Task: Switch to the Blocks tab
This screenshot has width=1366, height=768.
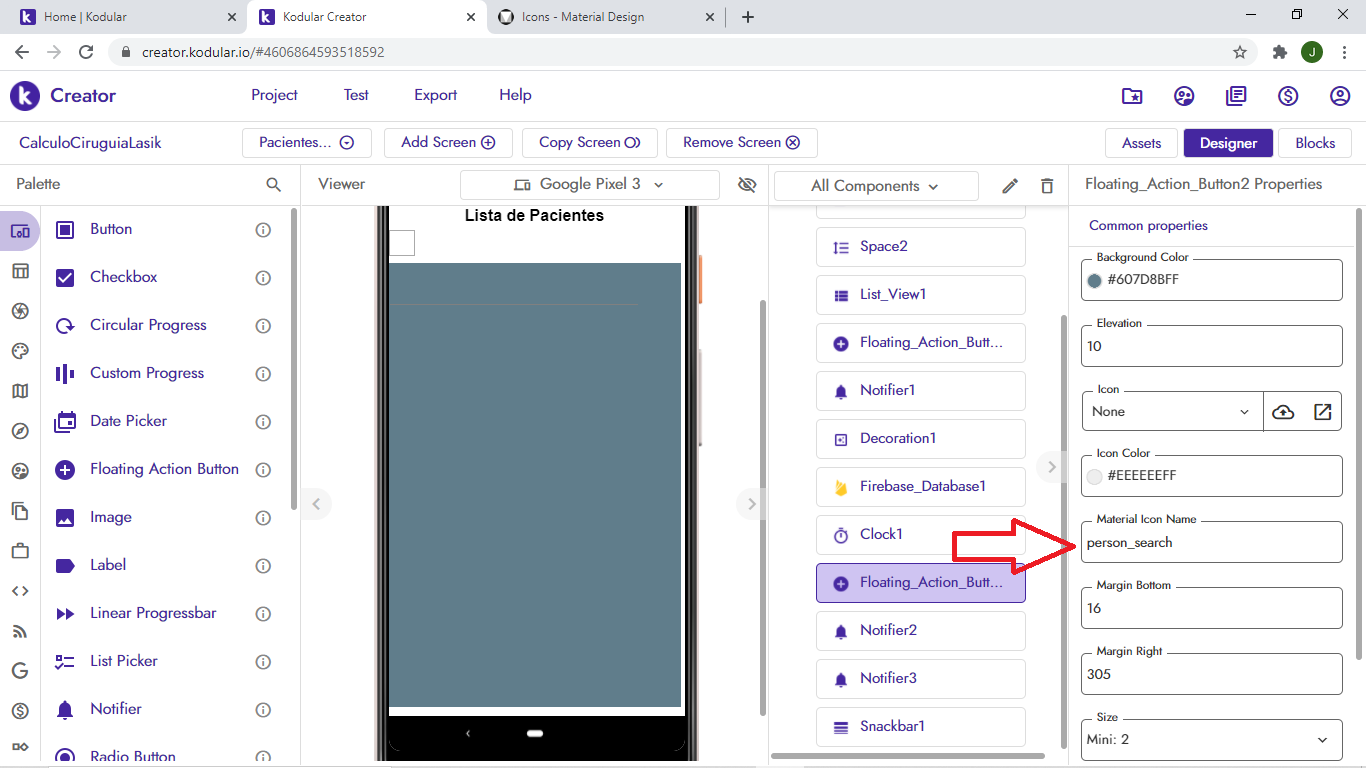Action: coord(1315,143)
